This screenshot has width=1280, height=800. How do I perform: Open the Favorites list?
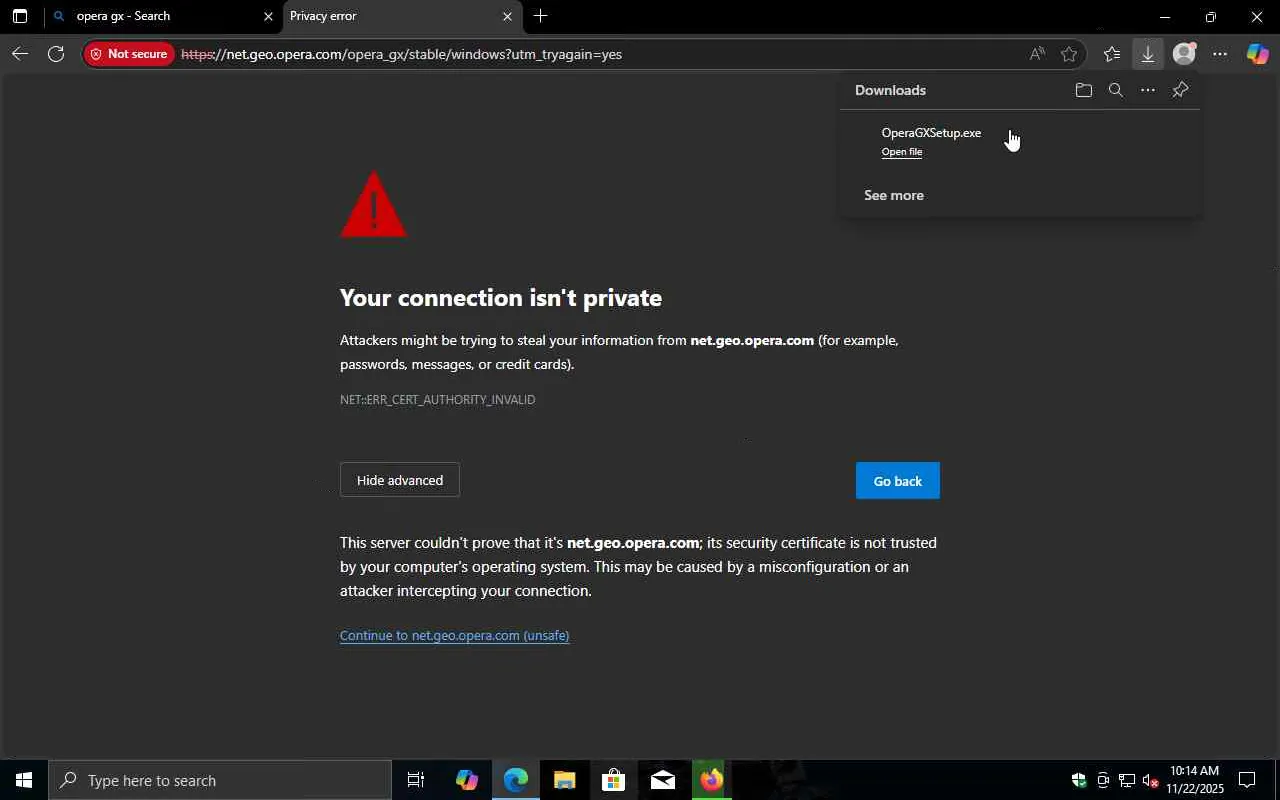point(1112,54)
